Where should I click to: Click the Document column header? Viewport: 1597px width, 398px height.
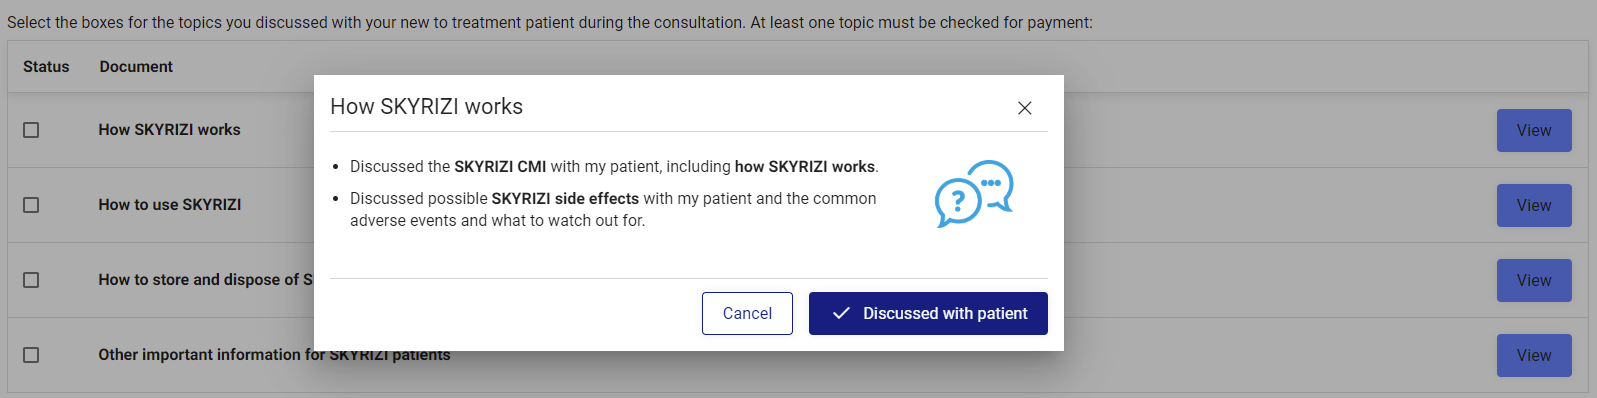pyautogui.click(x=136, y=66)
